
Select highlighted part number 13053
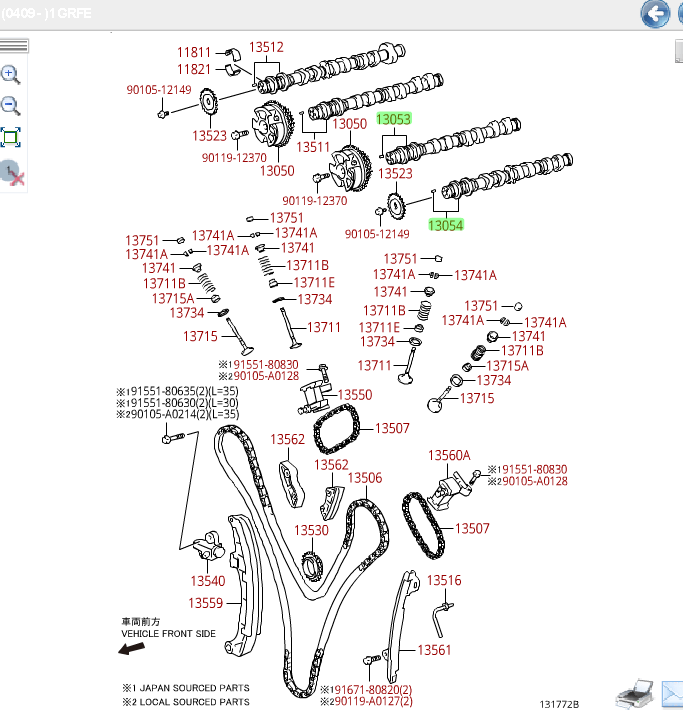394,119
